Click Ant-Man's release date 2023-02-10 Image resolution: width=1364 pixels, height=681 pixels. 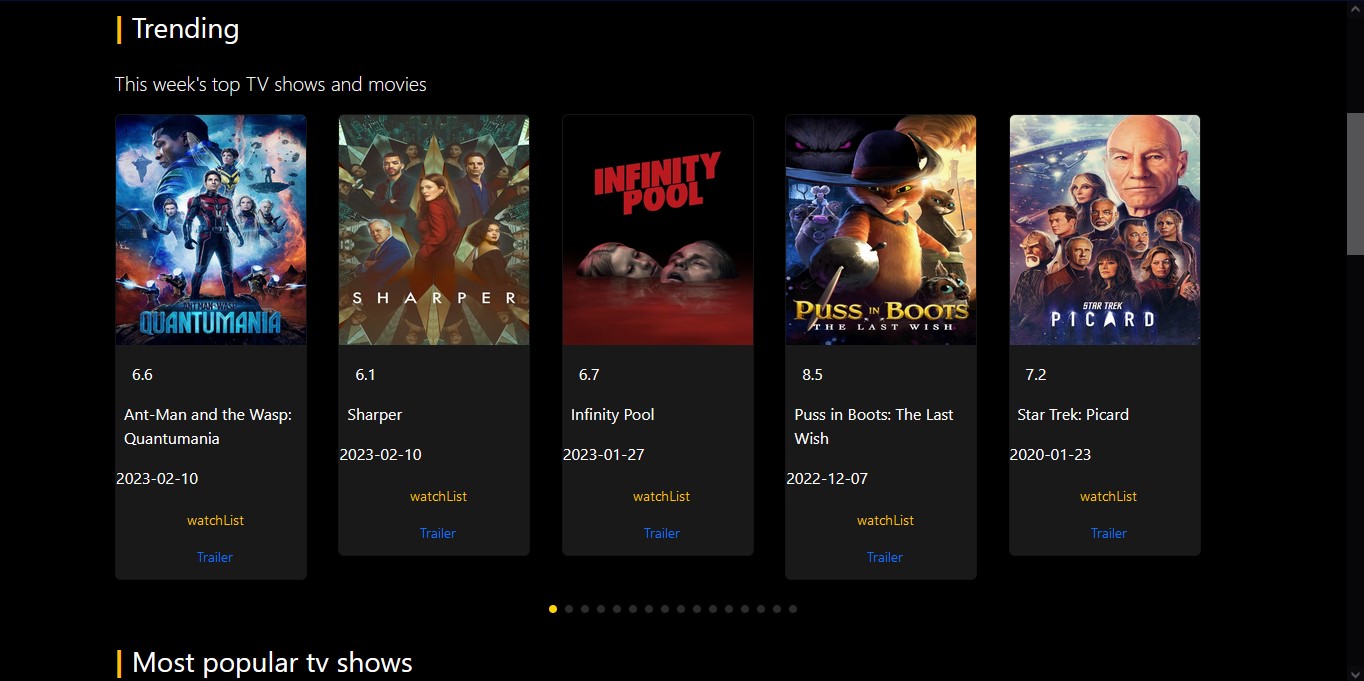pyautogui.click(x=157, y=478)
